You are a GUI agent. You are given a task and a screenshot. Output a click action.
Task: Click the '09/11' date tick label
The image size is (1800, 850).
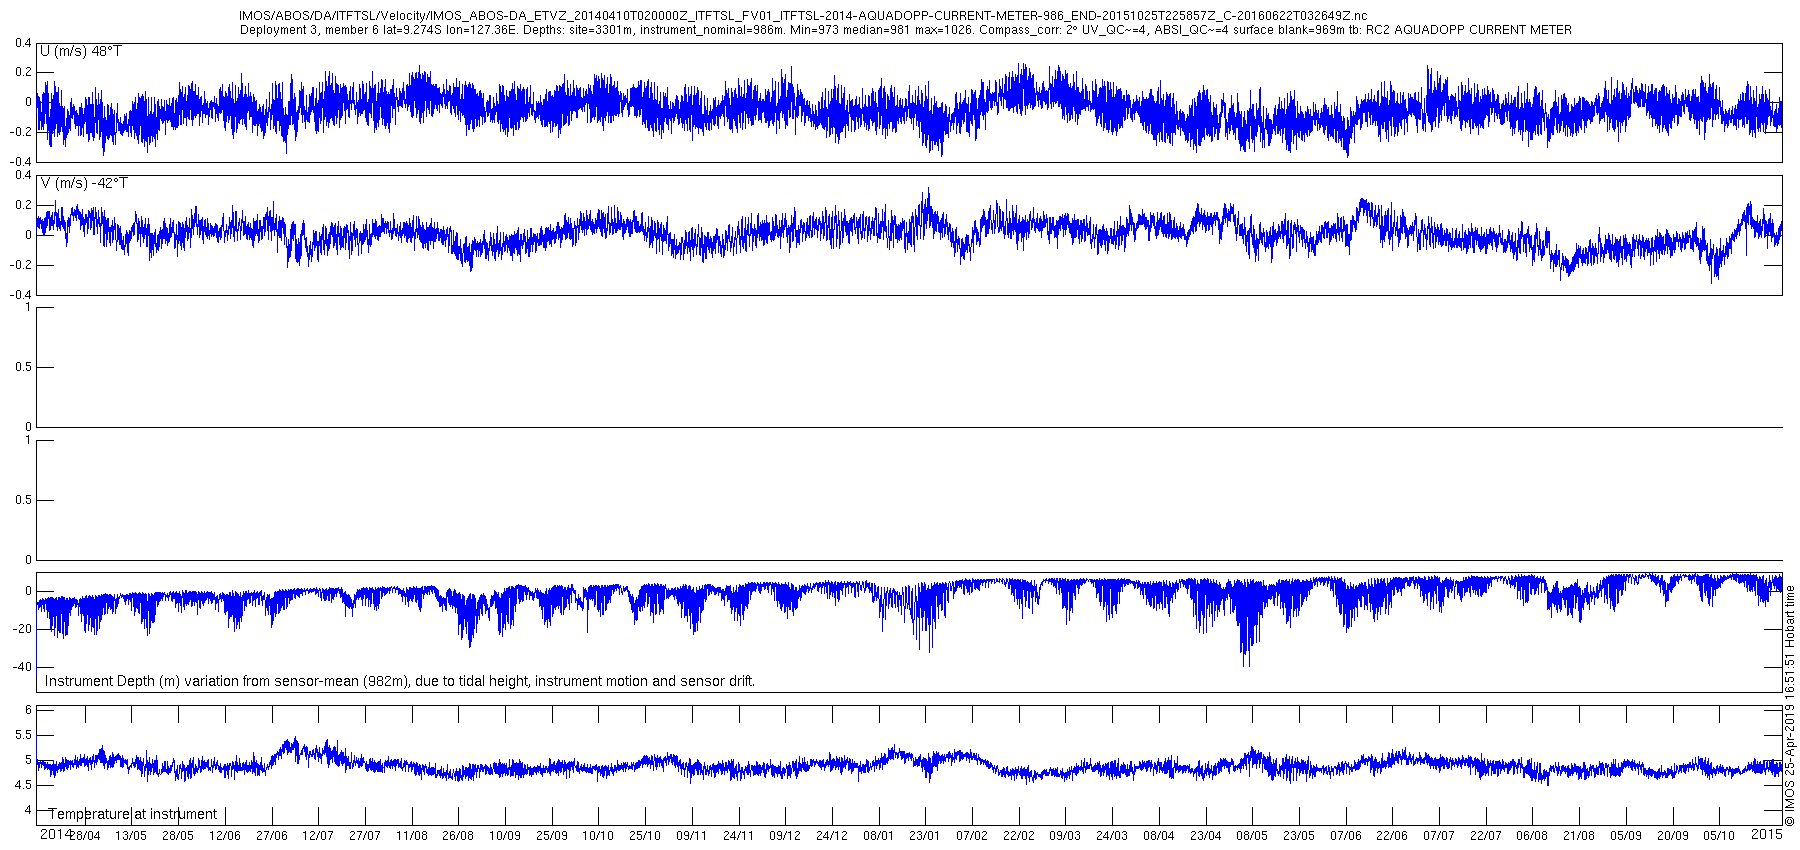tap(692, 836)
